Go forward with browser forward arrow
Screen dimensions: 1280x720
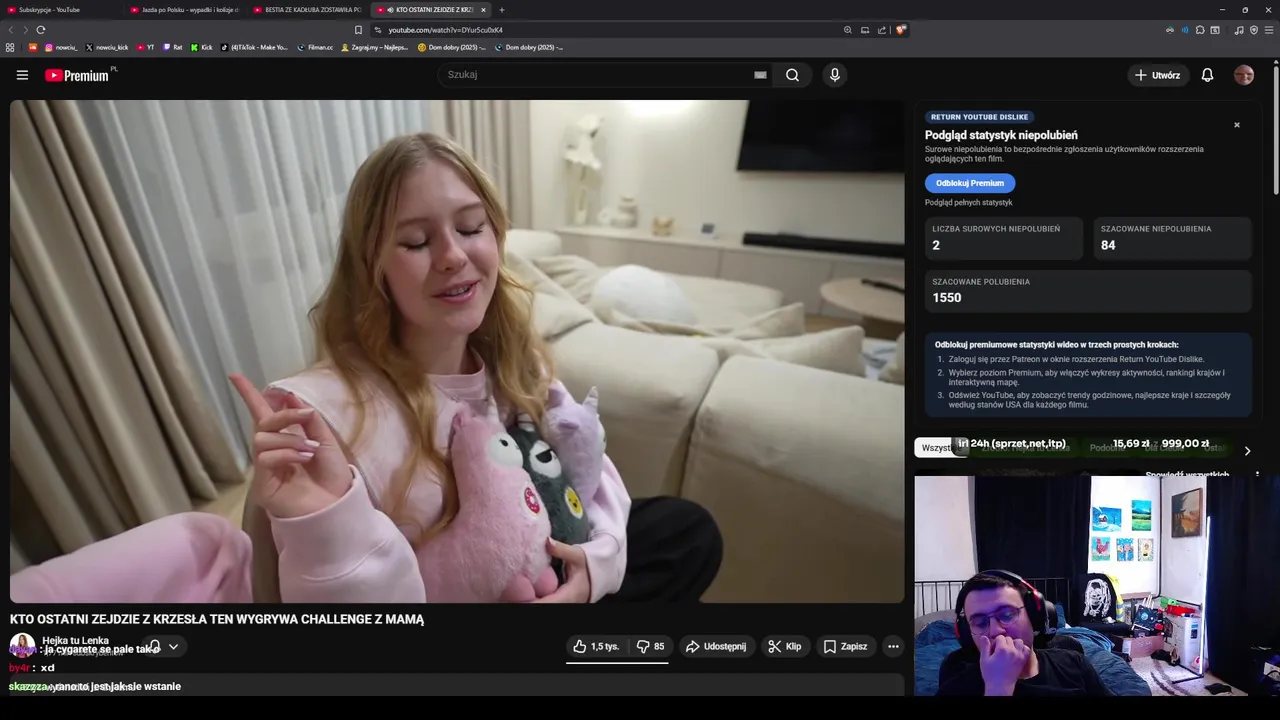click(x=24, y=30)
